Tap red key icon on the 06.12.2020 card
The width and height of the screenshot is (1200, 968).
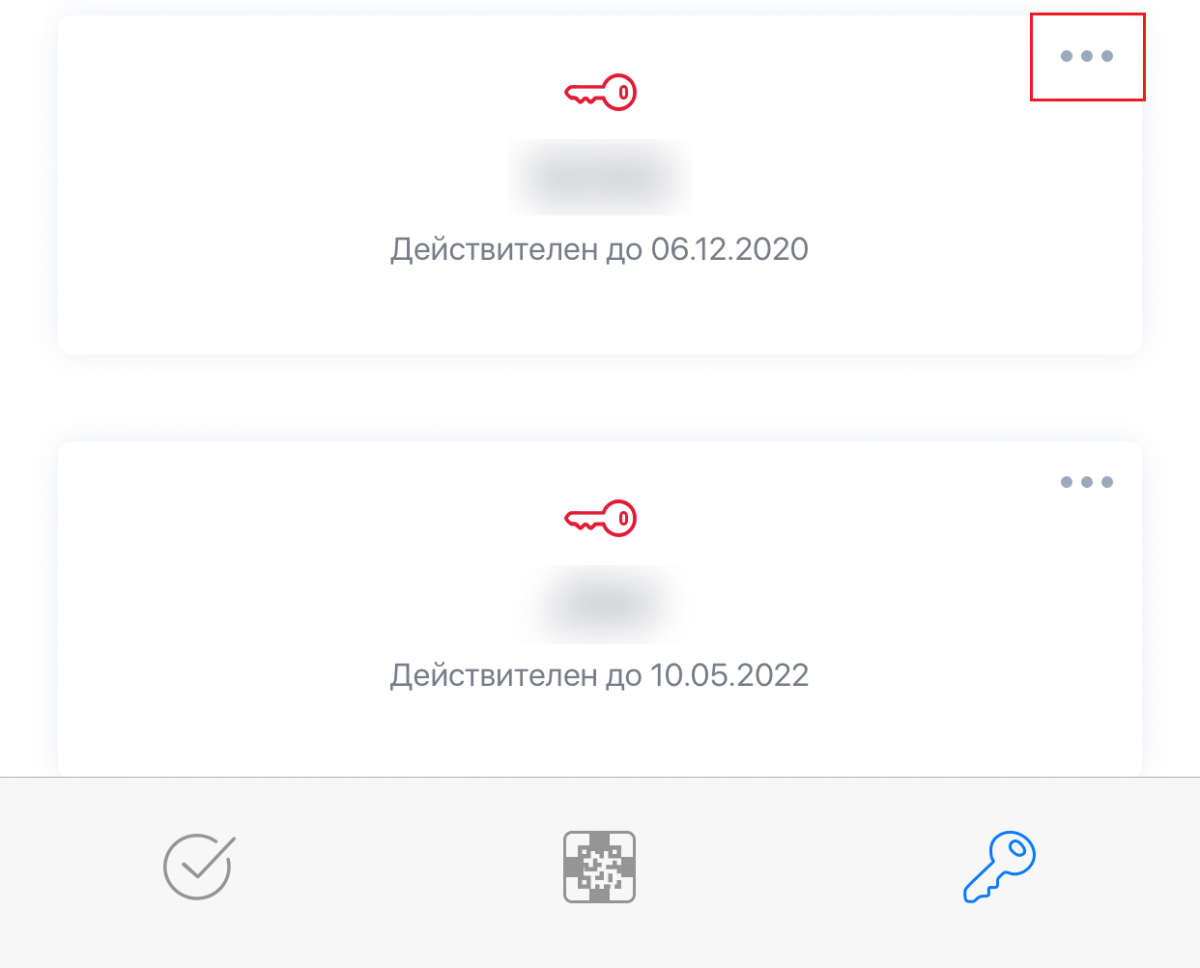[x=600, y=93]
